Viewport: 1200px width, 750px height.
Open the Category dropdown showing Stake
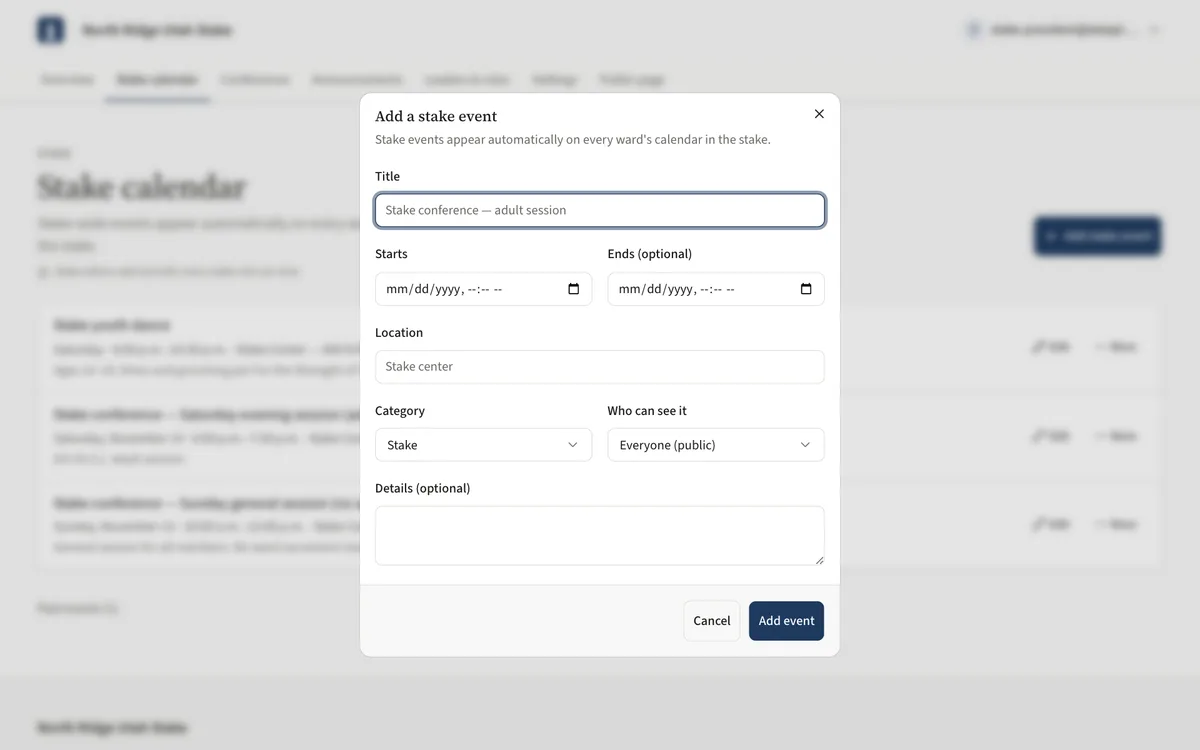(483, 445)
